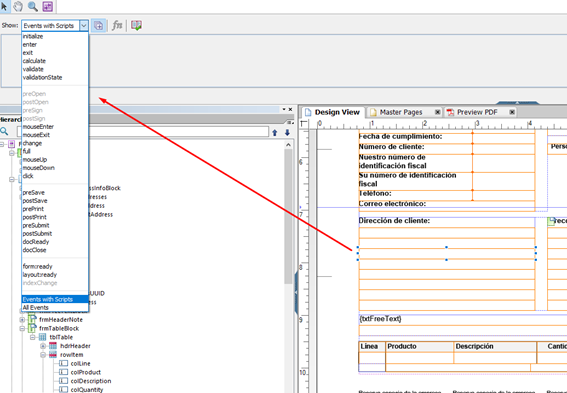Pick the postSave event
This screenshot has width=567, height=393.
coord(35,201)
